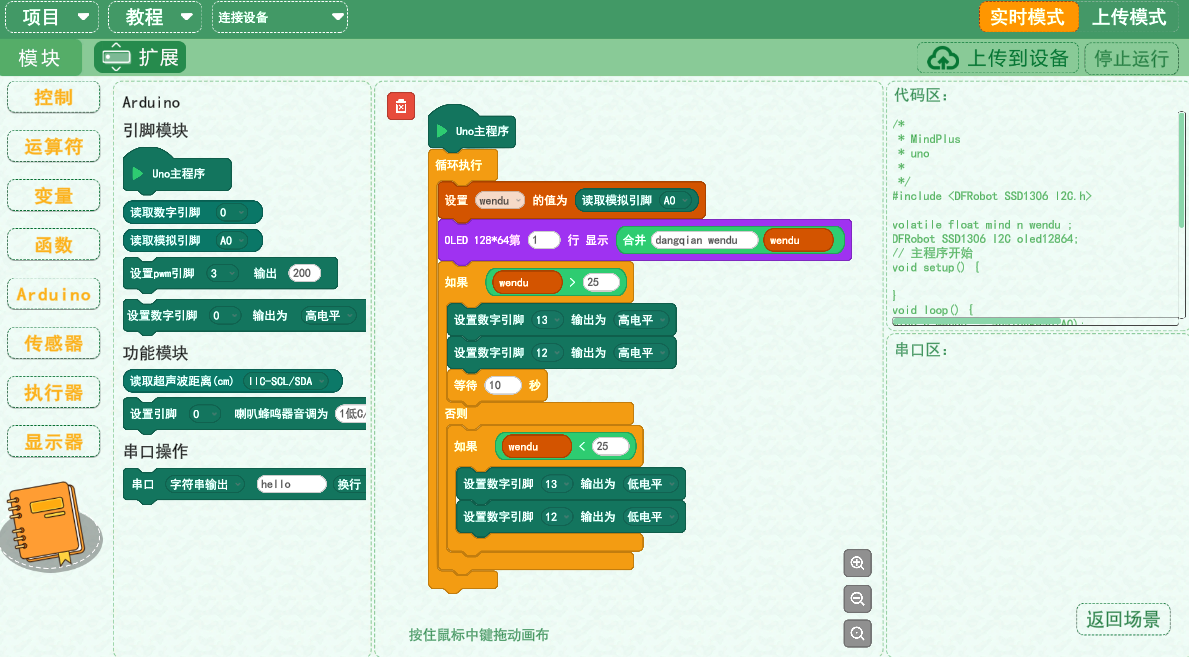Click the 等待 wait block
This screenshot has height=657, width=1189.
(497, 385)
